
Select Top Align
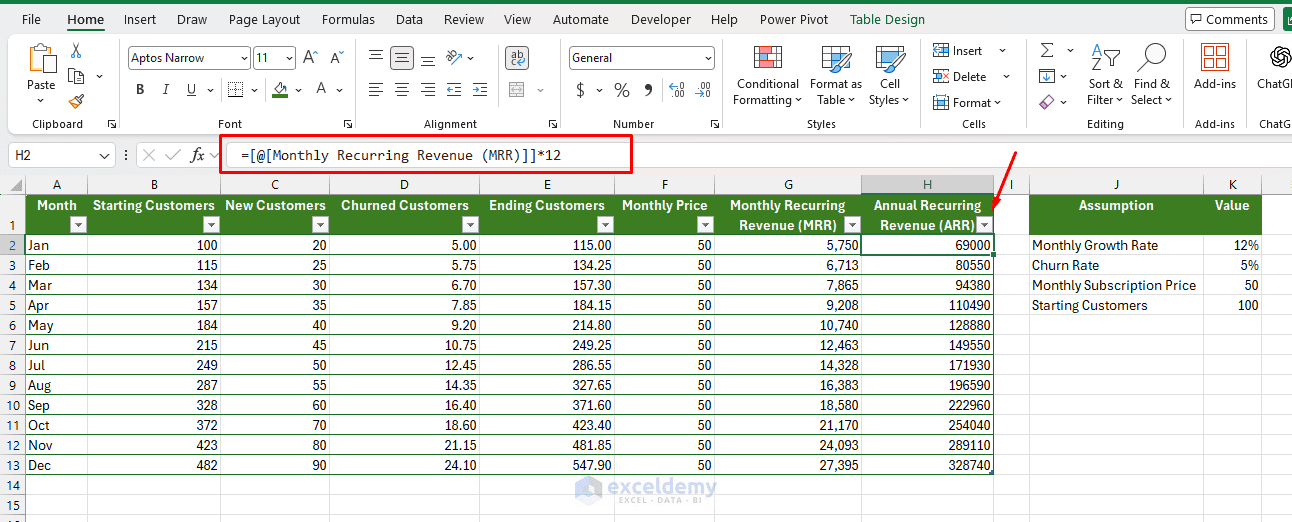(x=376, y=58)
